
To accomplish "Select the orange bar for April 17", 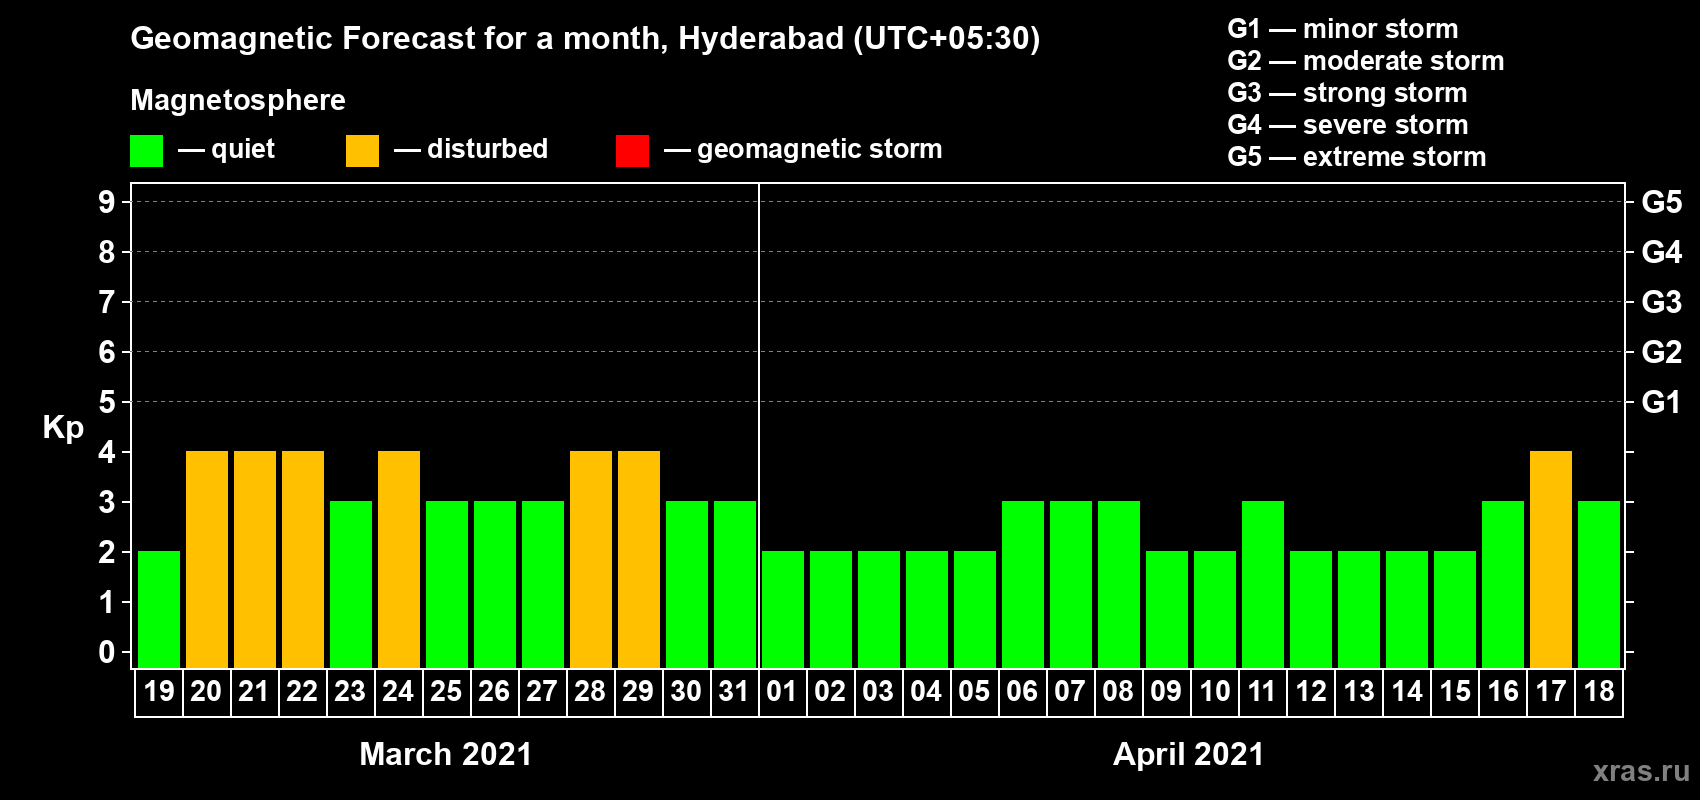I will 1551,560.
